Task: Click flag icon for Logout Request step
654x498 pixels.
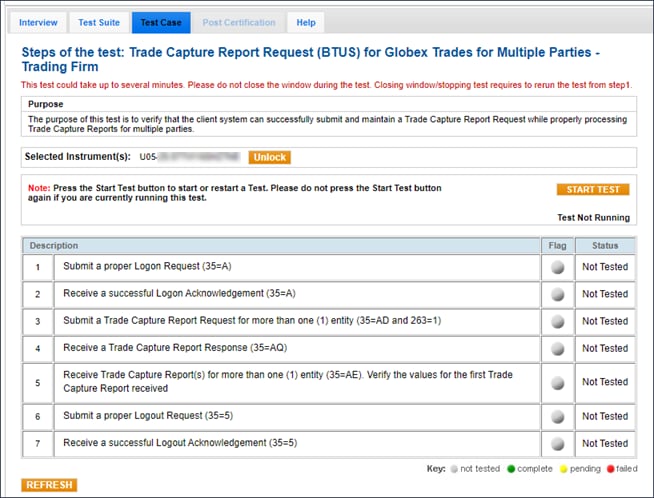Action: click(x=557, y=416)
